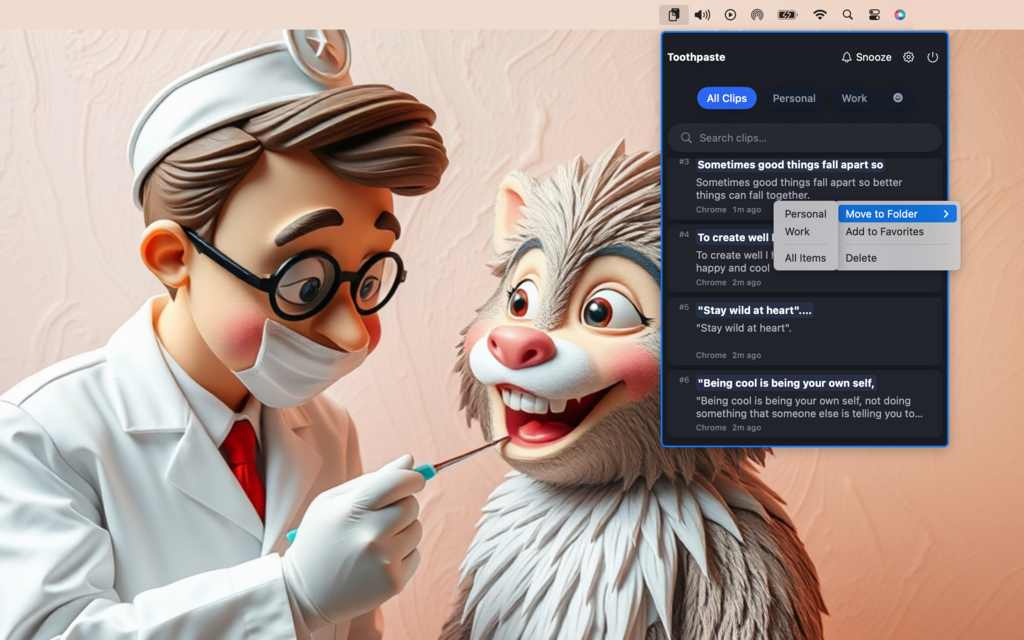Viewport: 1024px width, 640px height.
Task: Open Spotlight search magnifier icon
Action: (847, 15)
